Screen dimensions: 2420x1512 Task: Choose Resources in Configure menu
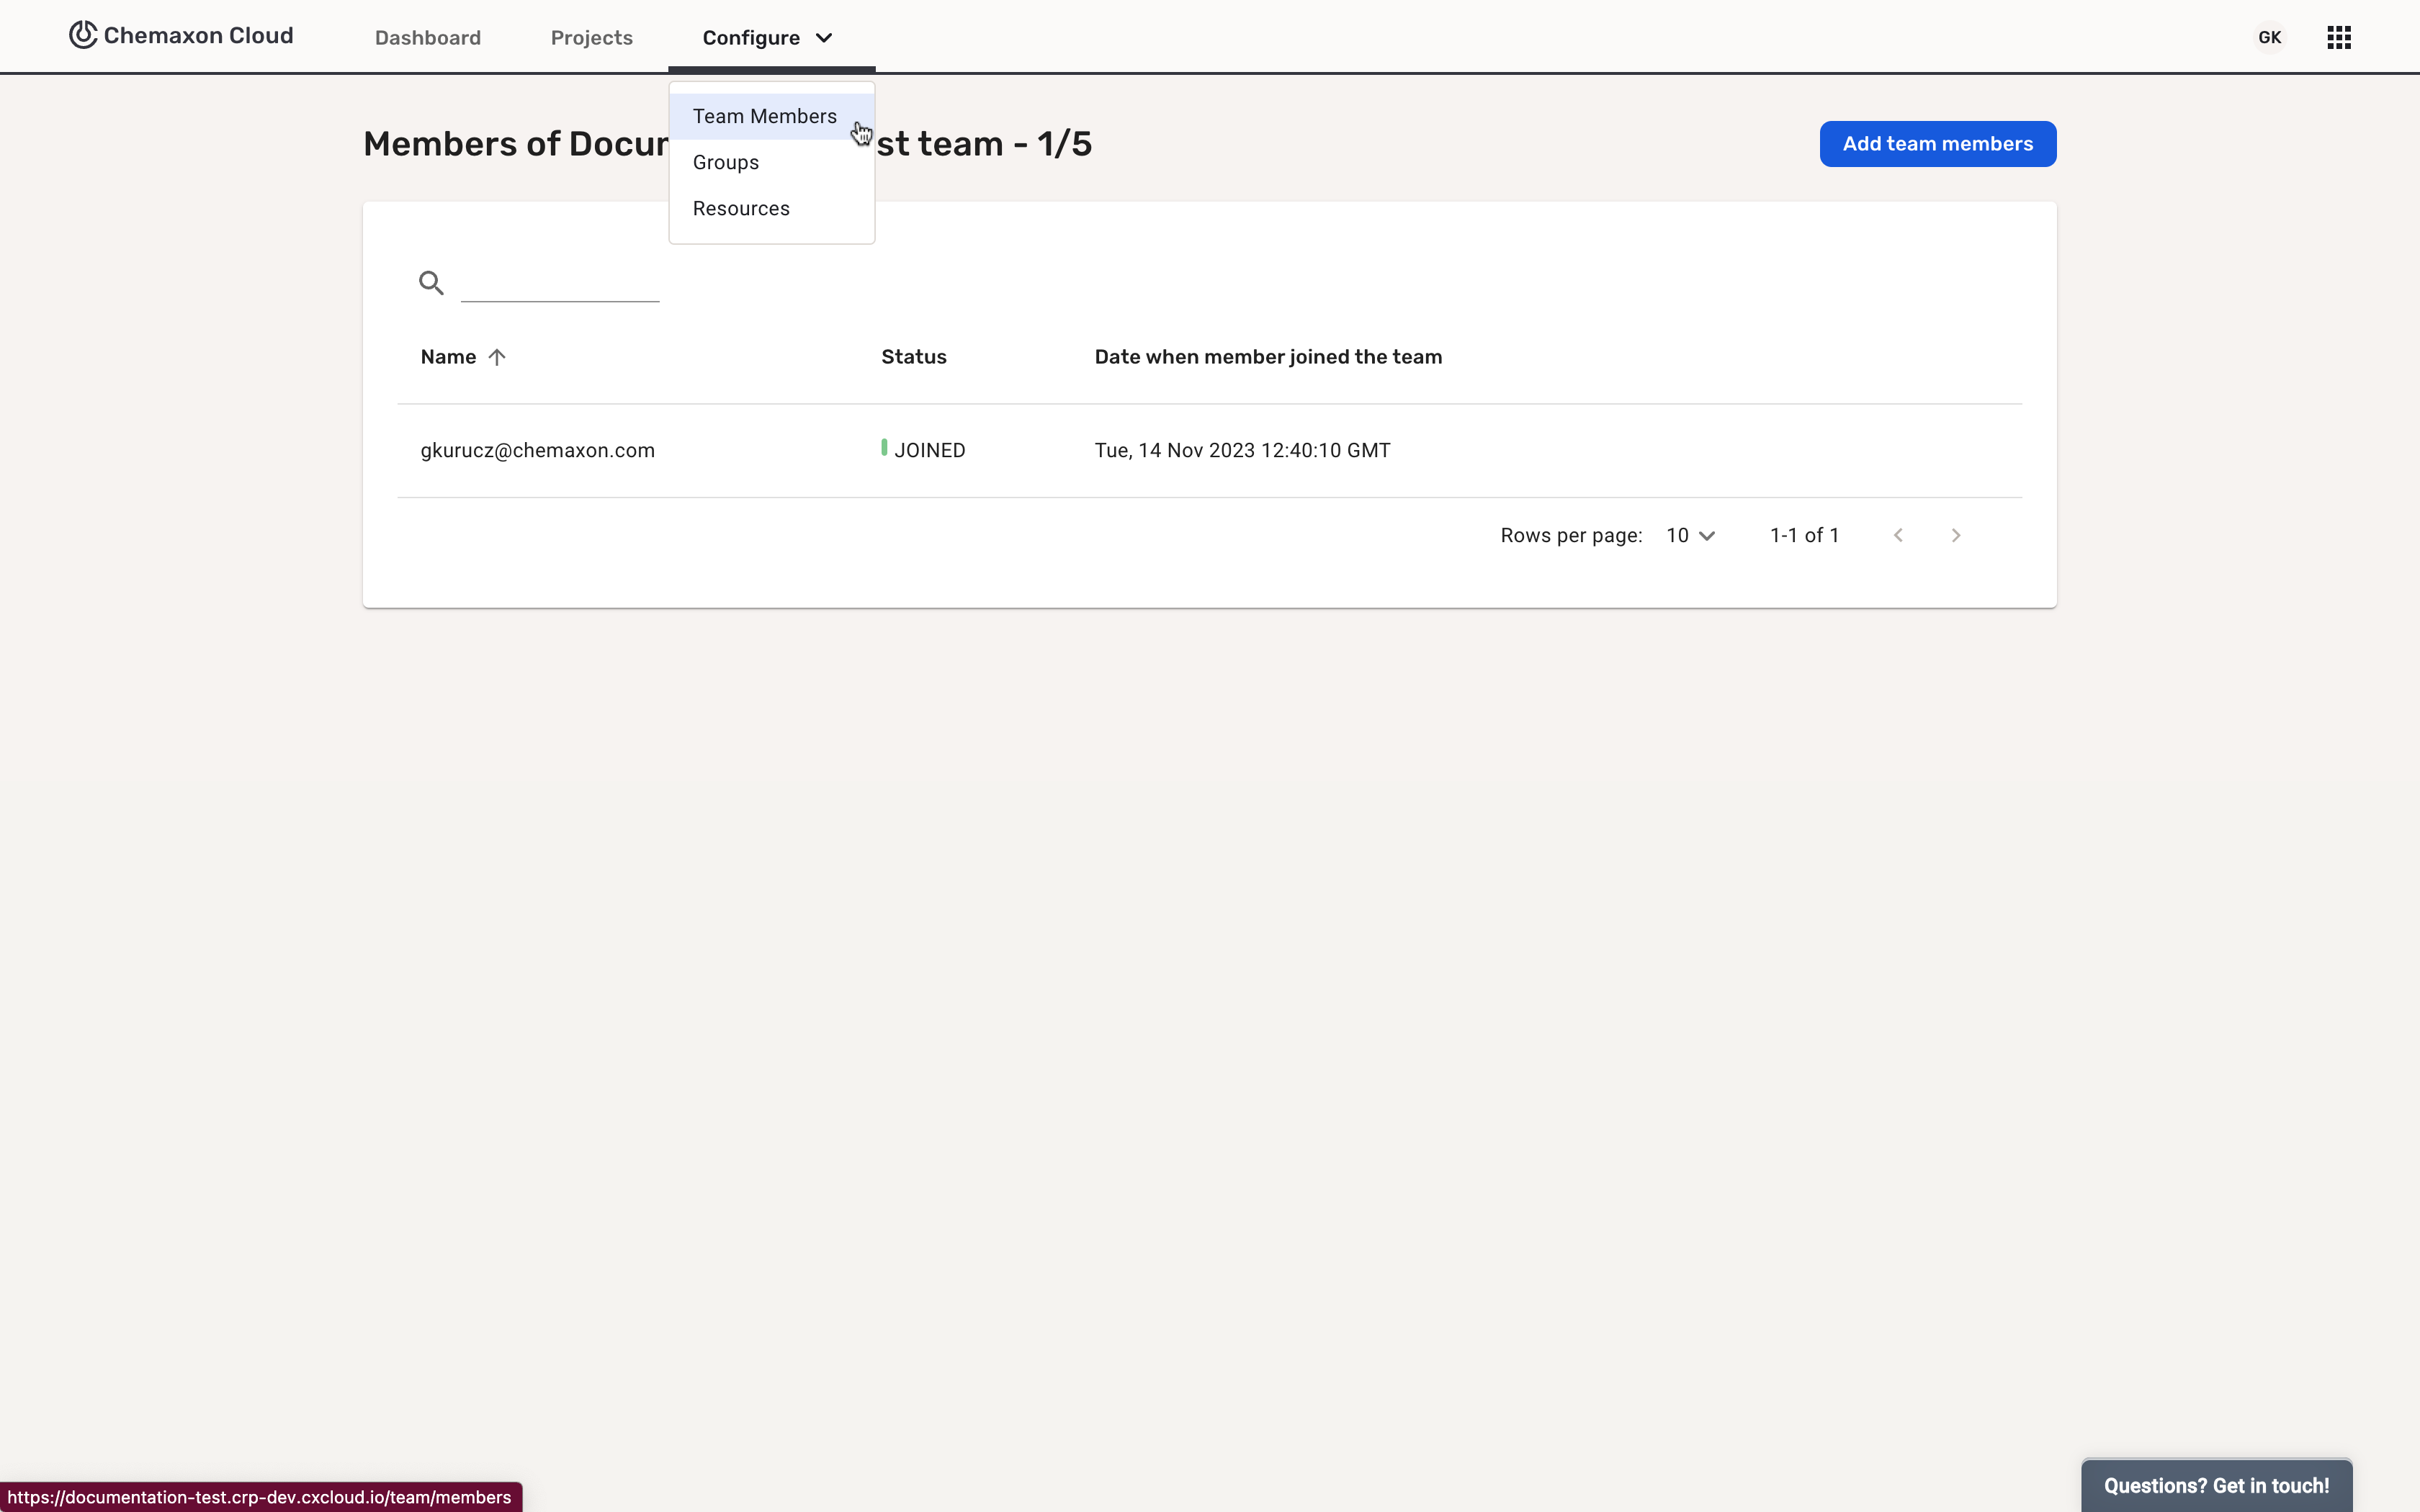pos(741,209)
